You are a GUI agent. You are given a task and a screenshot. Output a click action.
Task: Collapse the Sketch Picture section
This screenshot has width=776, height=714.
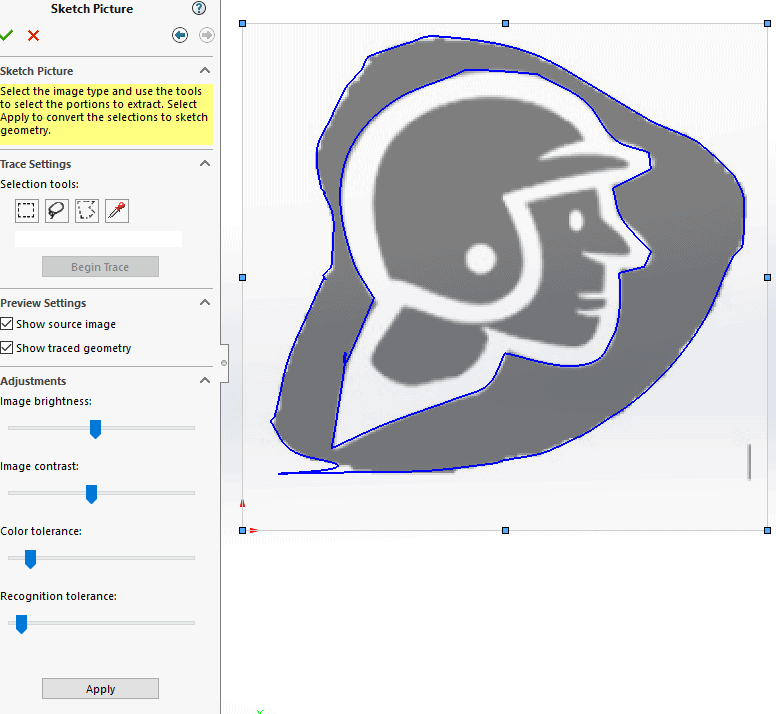(x=205, y=71)
